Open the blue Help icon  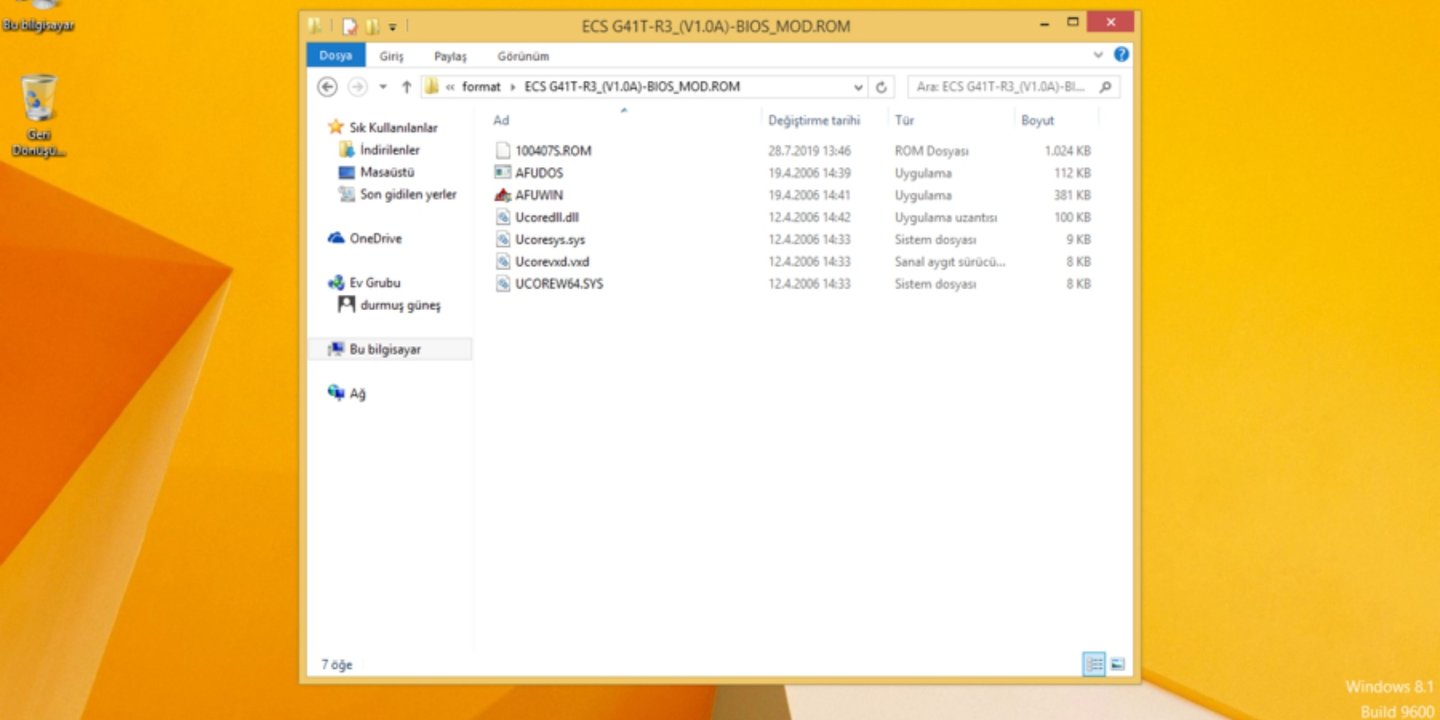1121,55
